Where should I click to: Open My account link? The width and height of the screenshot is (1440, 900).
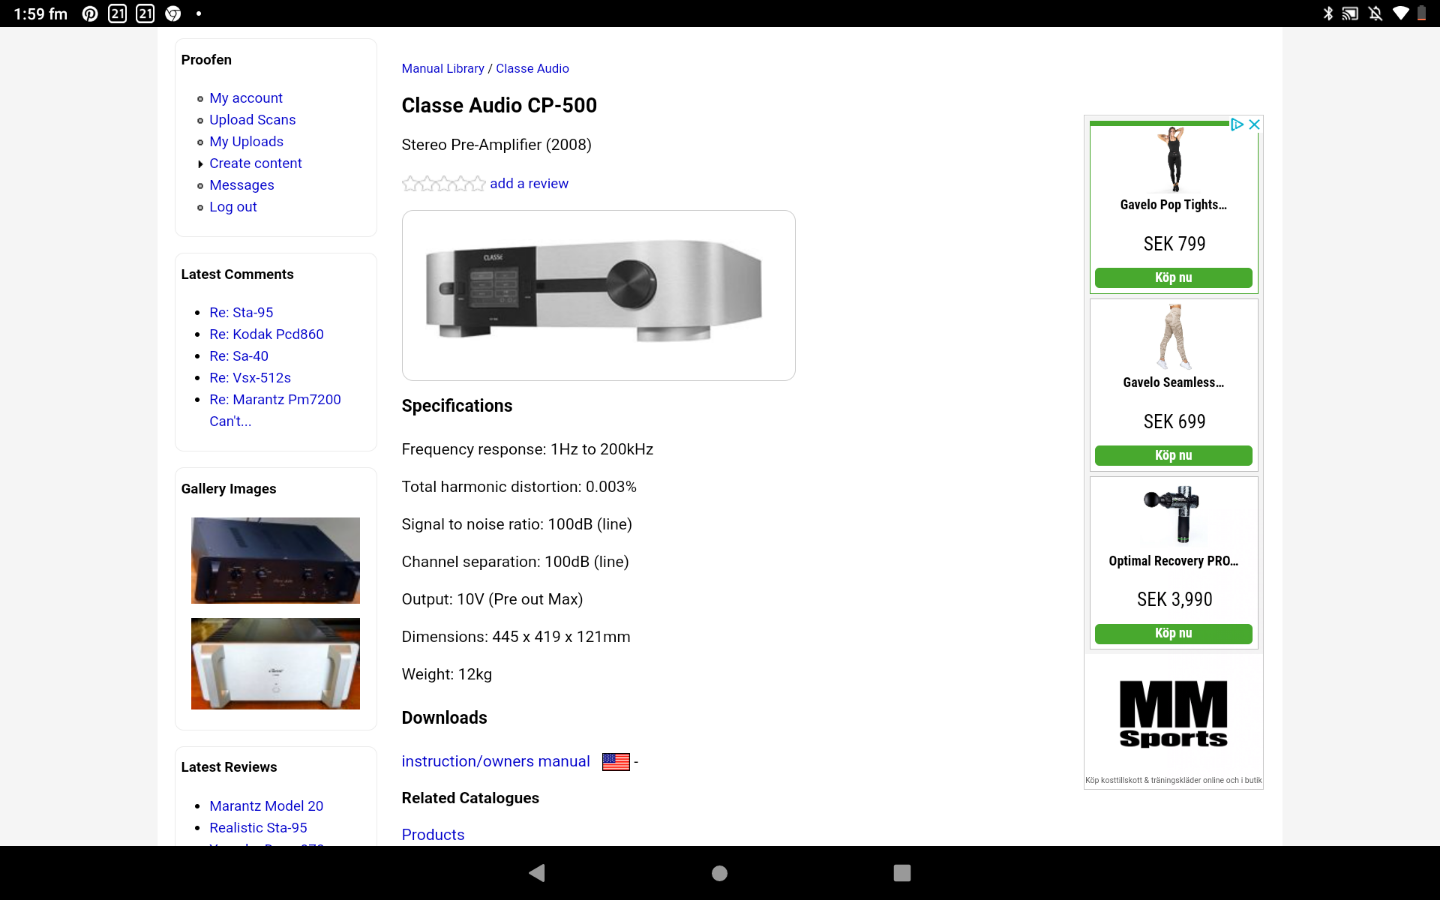[246, 98]
